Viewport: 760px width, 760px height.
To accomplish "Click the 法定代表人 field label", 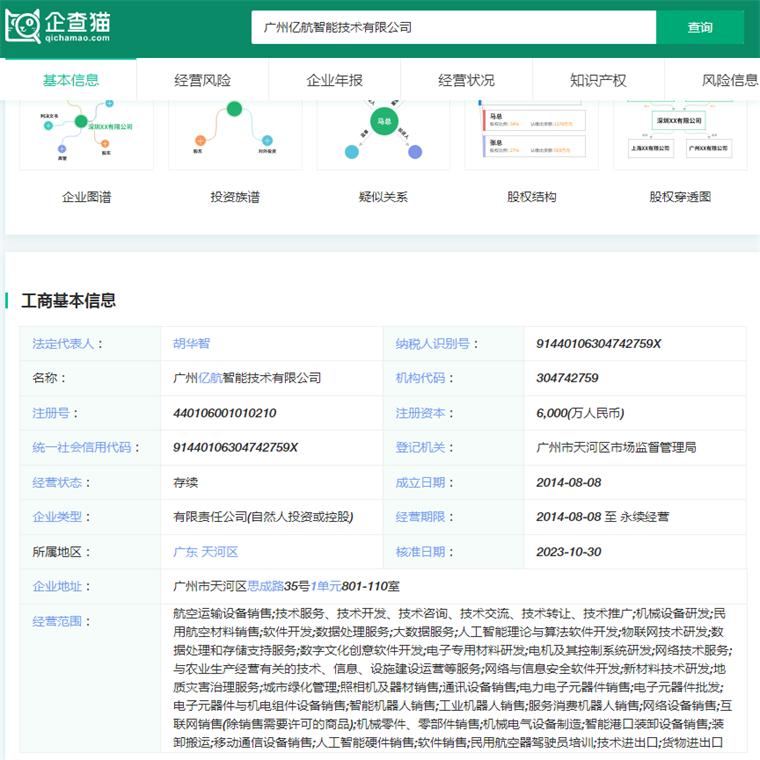I will point(63,344).
